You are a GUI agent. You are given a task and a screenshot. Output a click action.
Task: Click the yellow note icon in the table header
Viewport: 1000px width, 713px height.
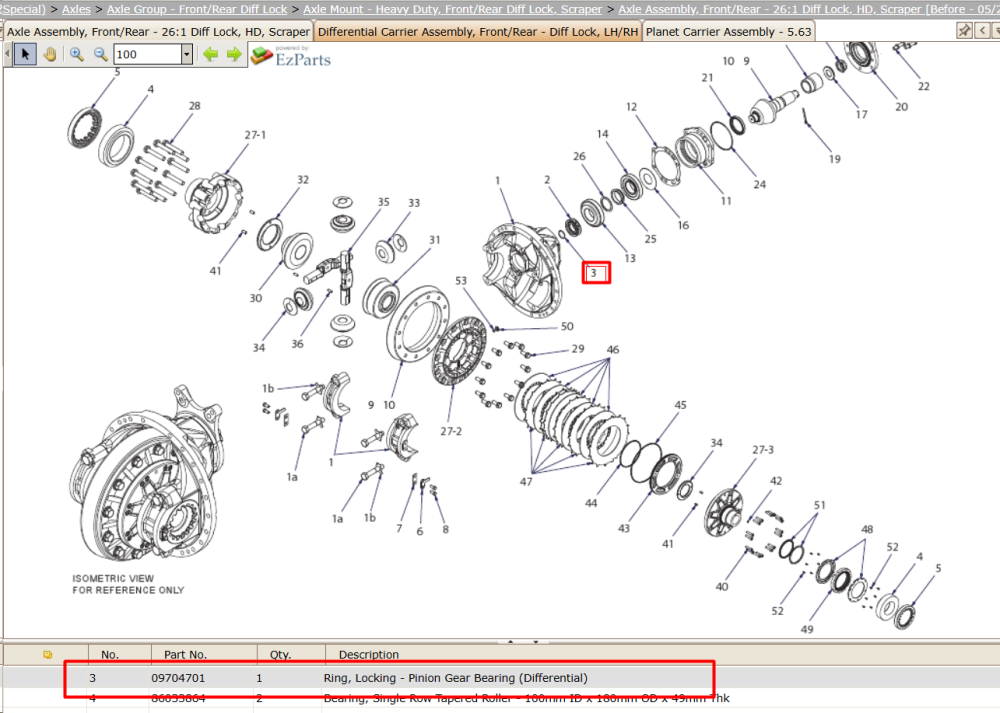[47, 654]
